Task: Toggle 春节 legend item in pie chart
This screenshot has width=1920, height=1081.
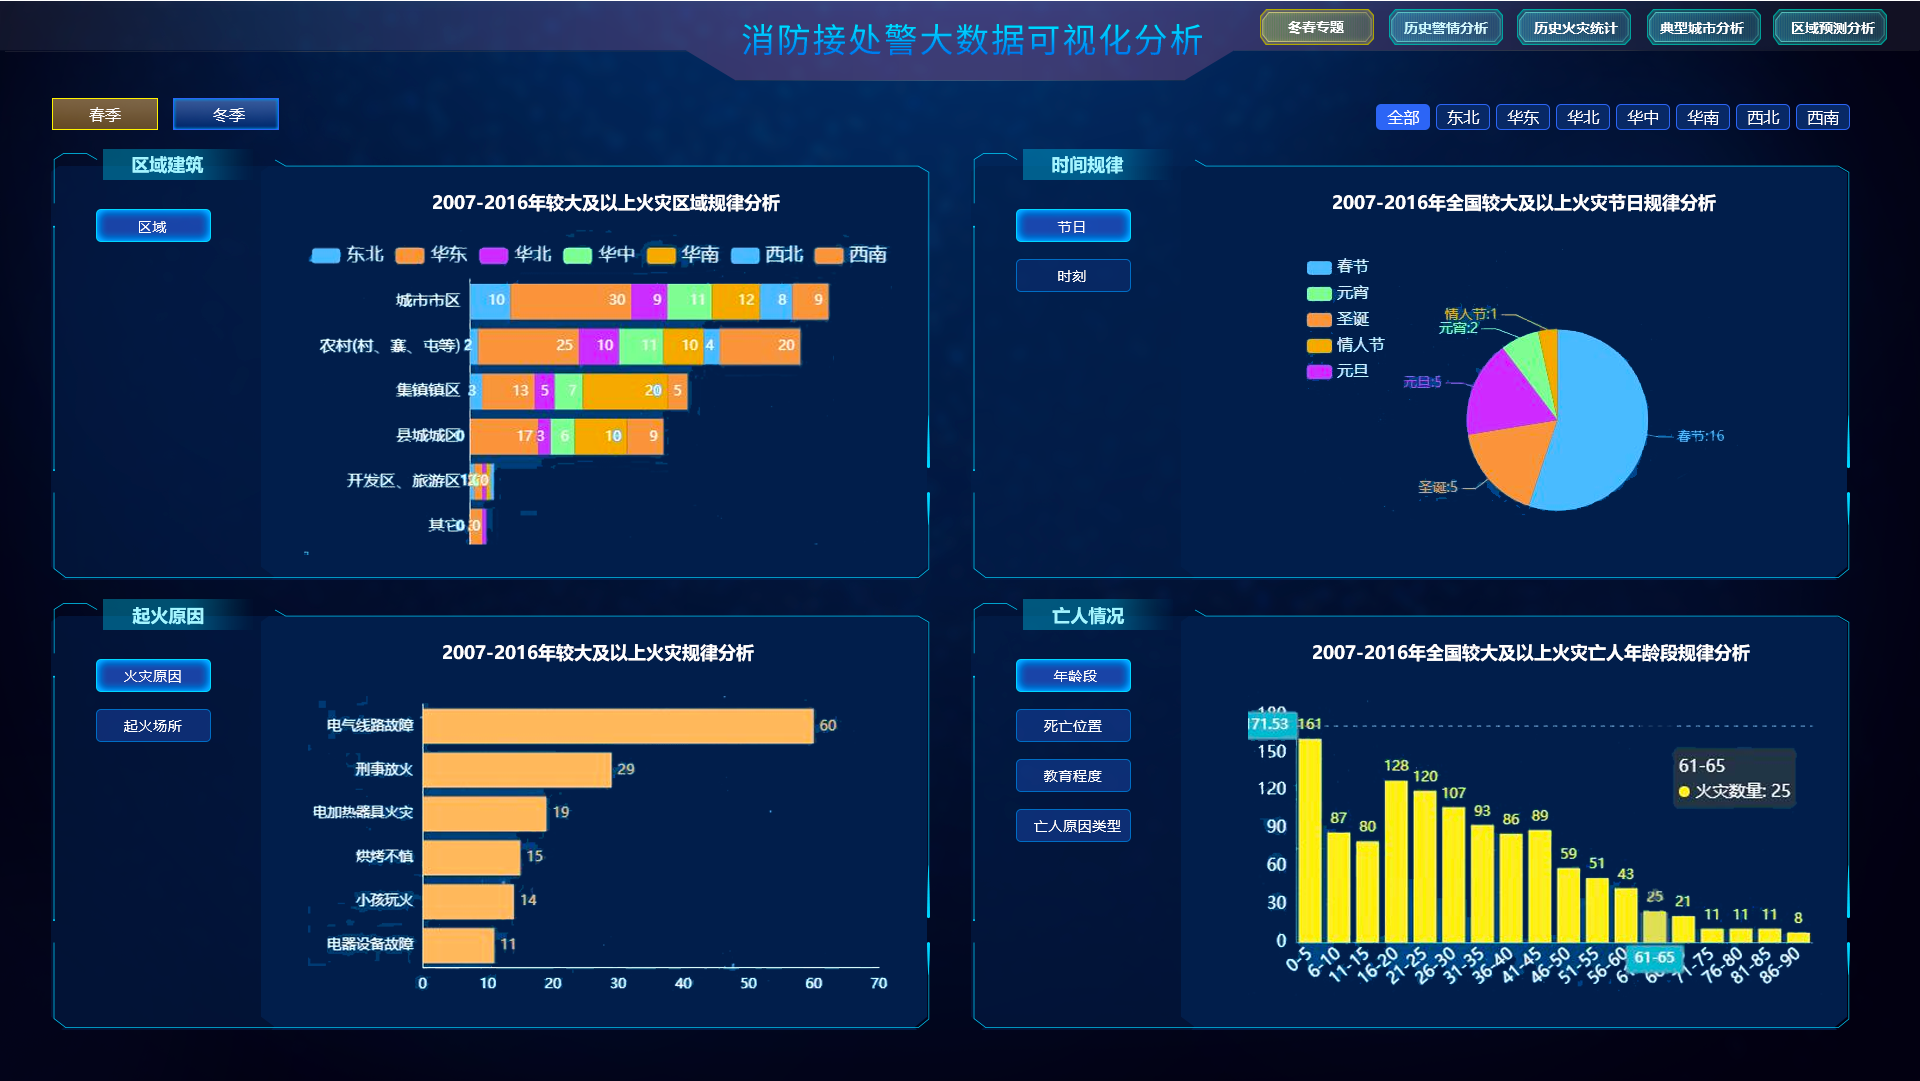Action: point(1338,267)
